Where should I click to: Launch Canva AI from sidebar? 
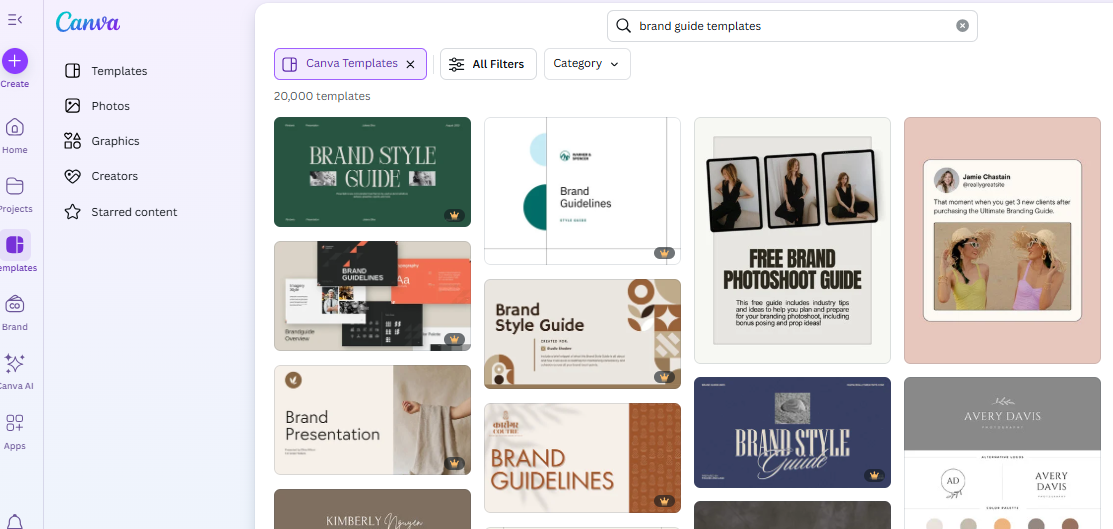click(x=15, y=364)
